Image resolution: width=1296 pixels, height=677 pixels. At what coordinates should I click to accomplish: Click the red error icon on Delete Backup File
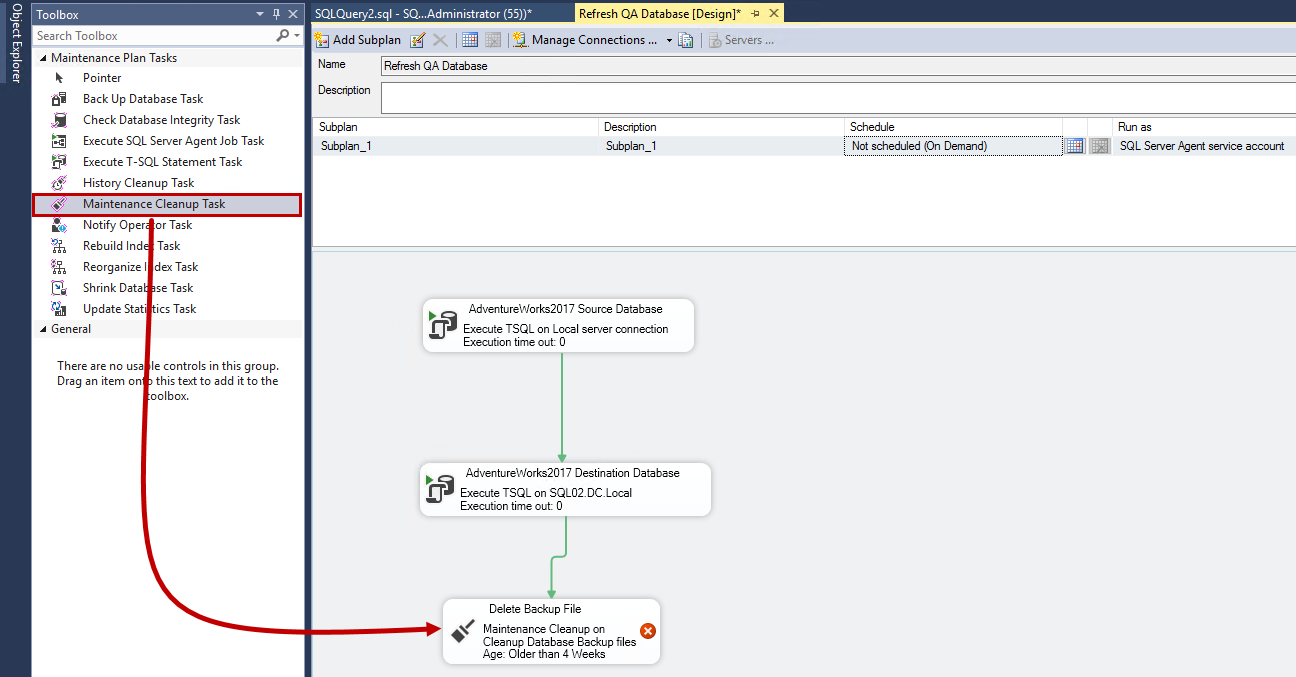tap(647, 631)
